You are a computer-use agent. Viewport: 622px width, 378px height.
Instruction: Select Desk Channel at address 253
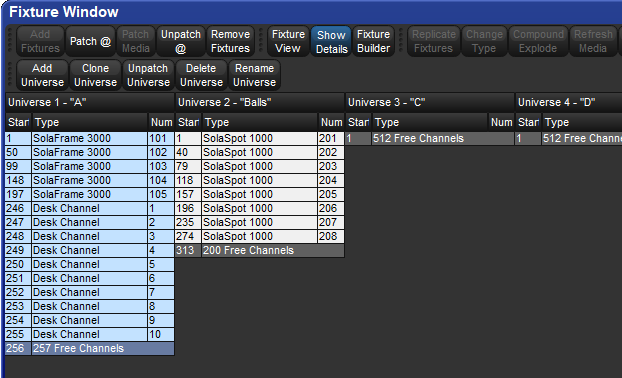tap(90, 306)
